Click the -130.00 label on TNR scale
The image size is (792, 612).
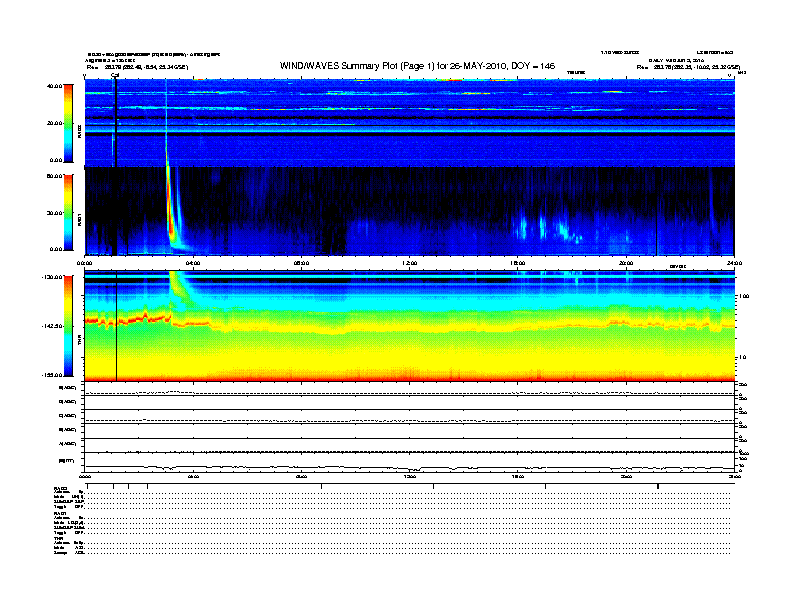pos(52,277)
